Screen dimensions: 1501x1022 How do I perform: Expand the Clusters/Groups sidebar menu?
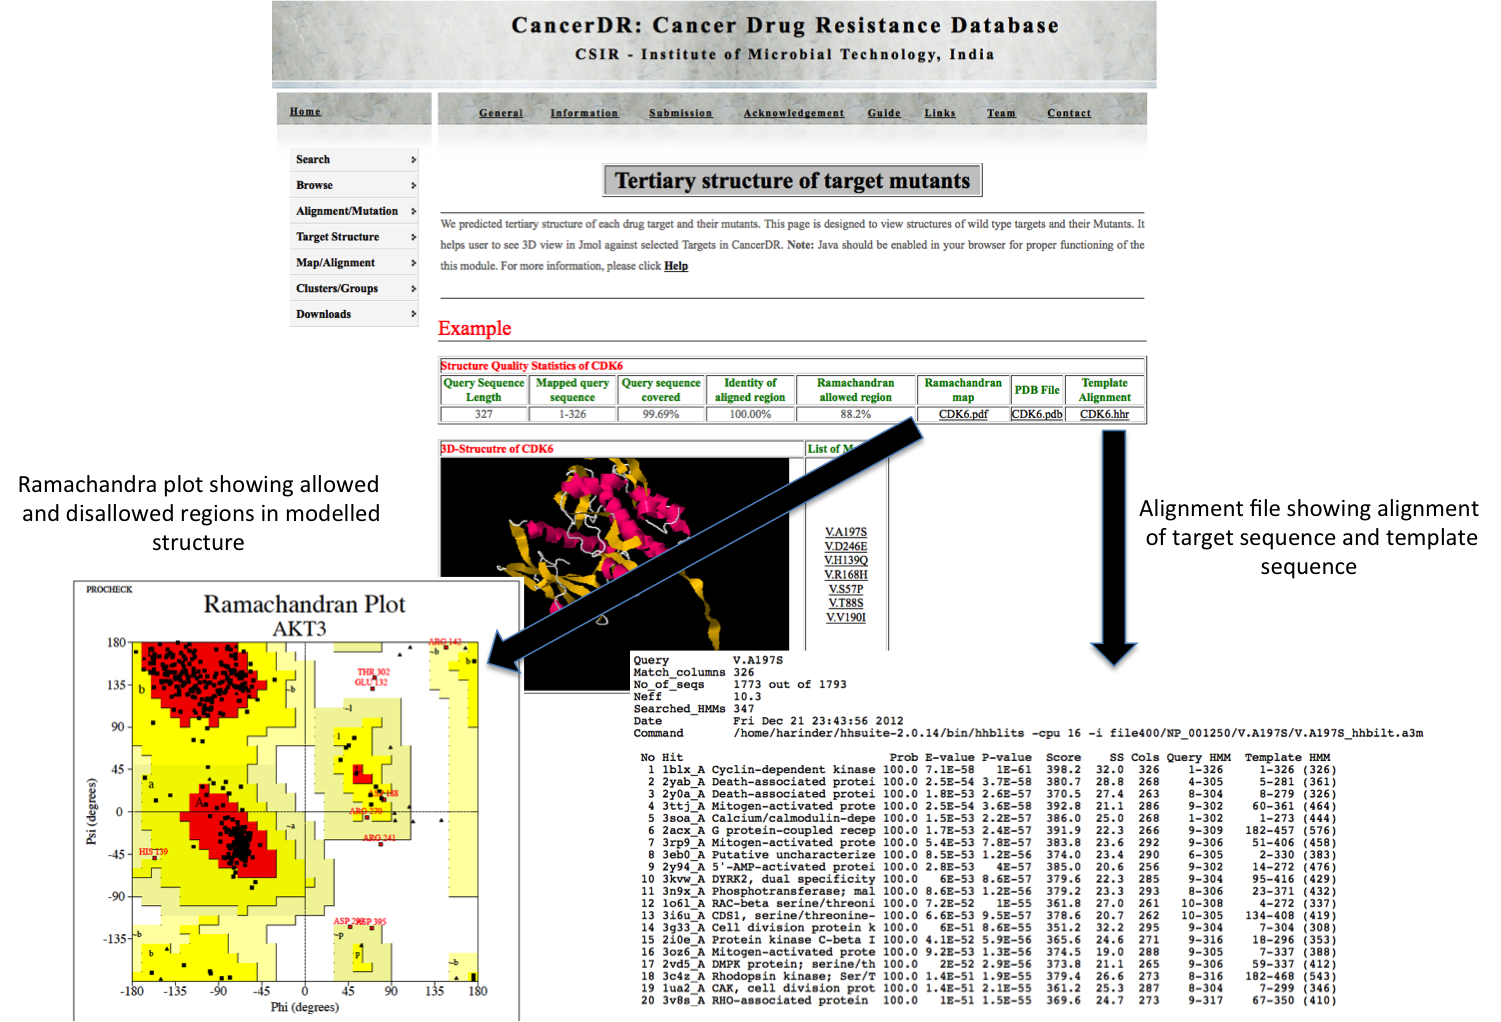(x=353, y=289)
